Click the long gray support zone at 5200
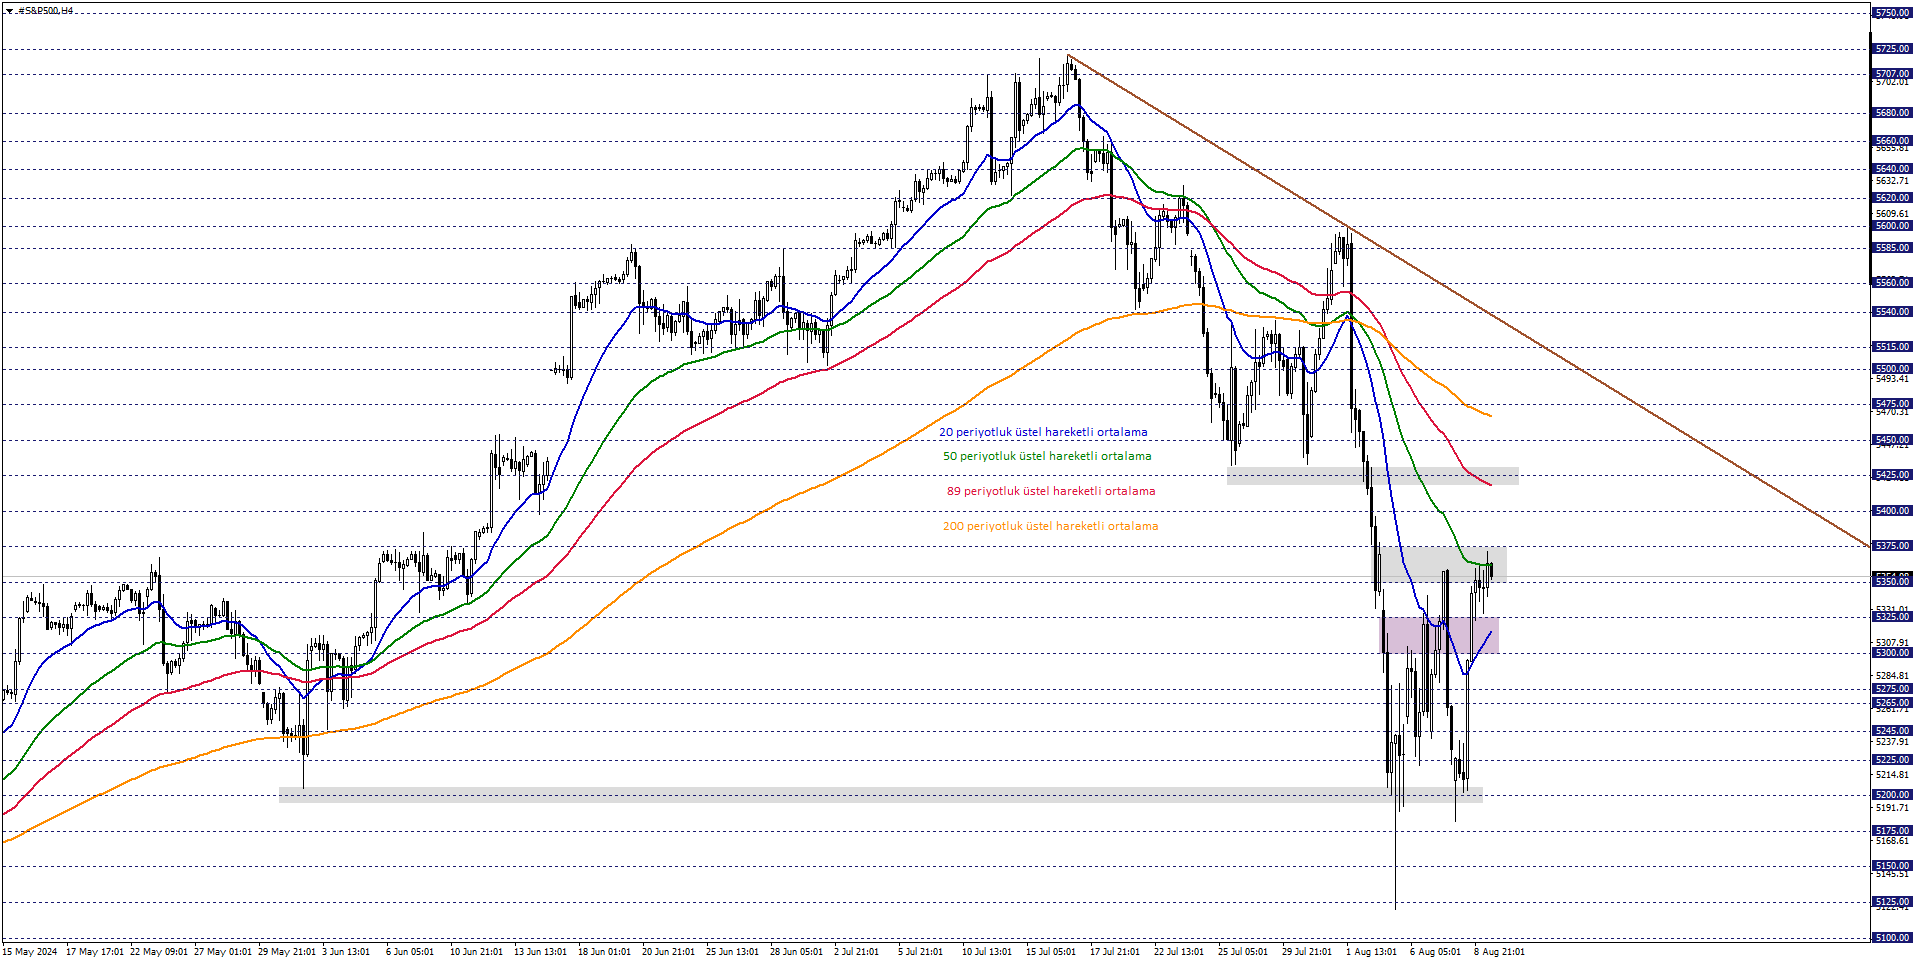The image size is (1916, 963). coord(880,795)
